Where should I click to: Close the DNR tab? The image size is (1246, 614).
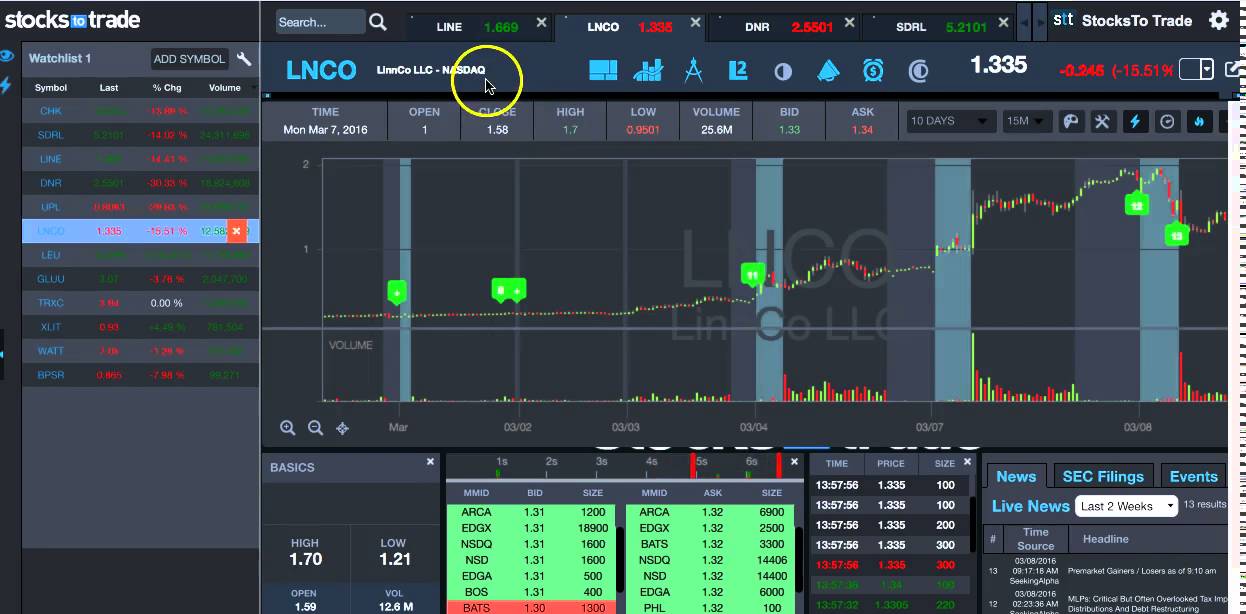click(850, 22)
